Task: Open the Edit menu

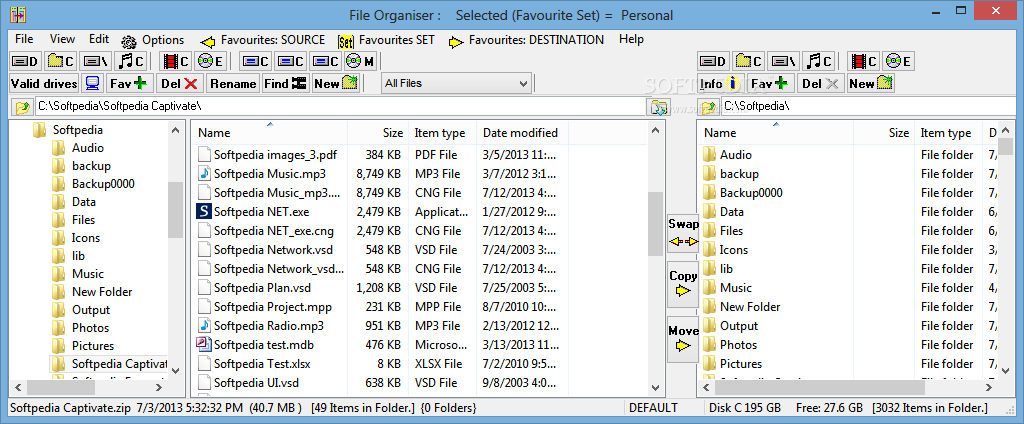Action: [x=99, y=39]
